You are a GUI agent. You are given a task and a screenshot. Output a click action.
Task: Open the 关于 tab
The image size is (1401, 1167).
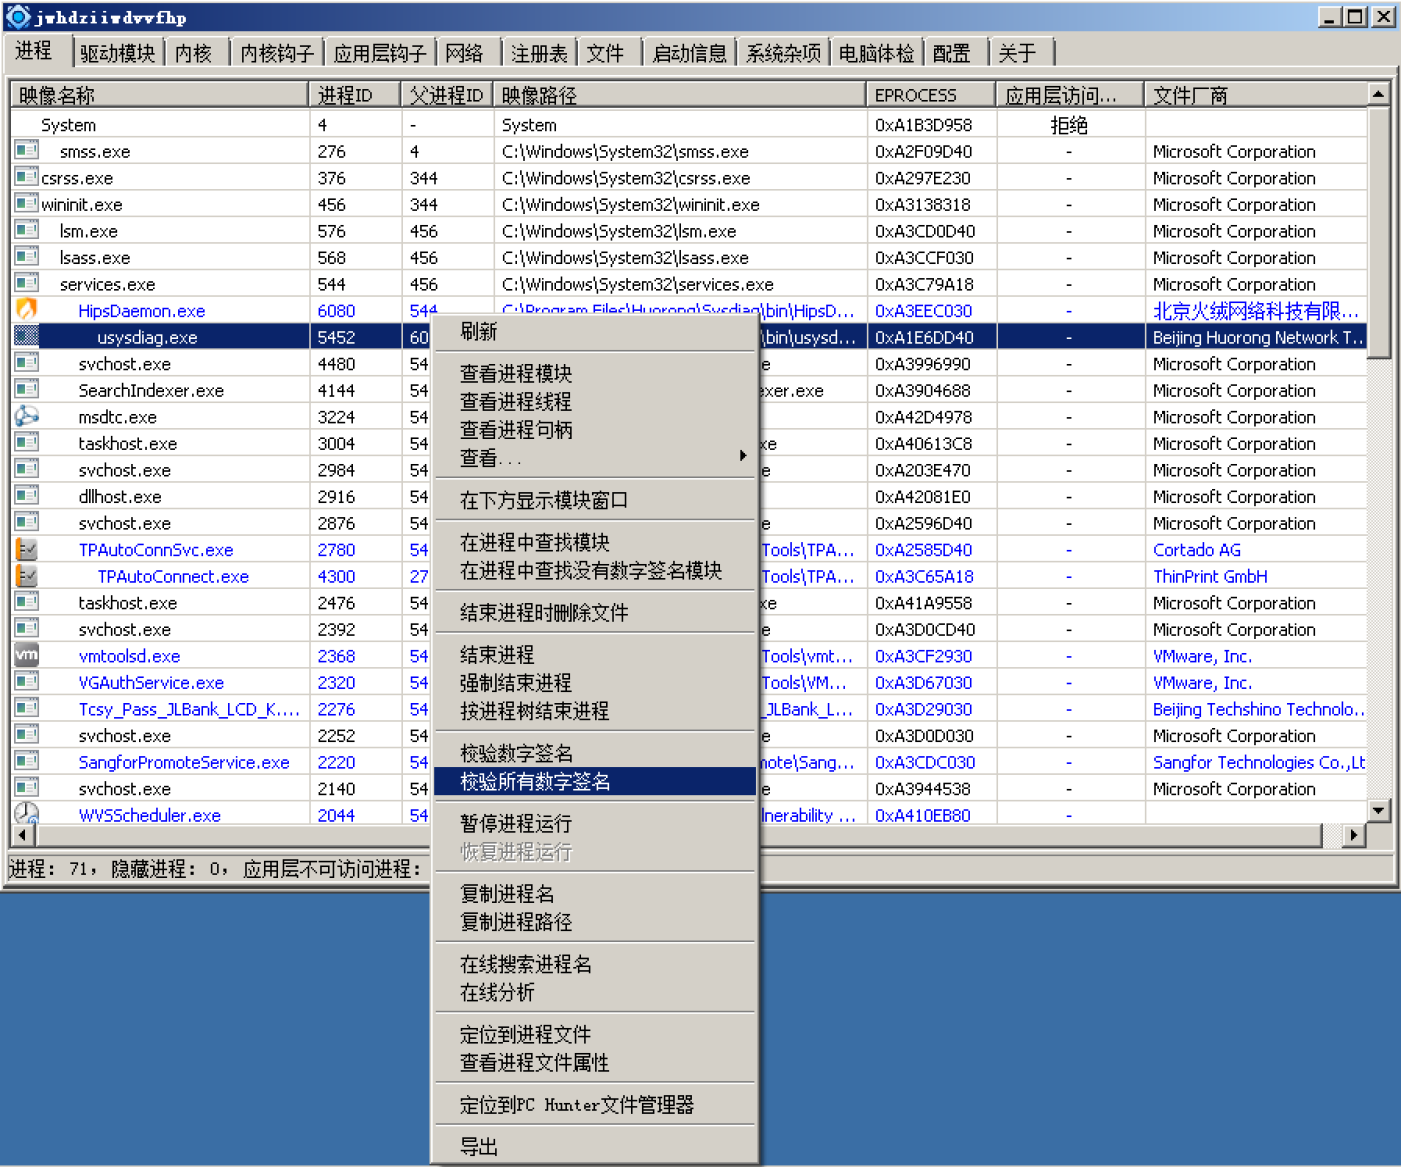click(1017, 53)
